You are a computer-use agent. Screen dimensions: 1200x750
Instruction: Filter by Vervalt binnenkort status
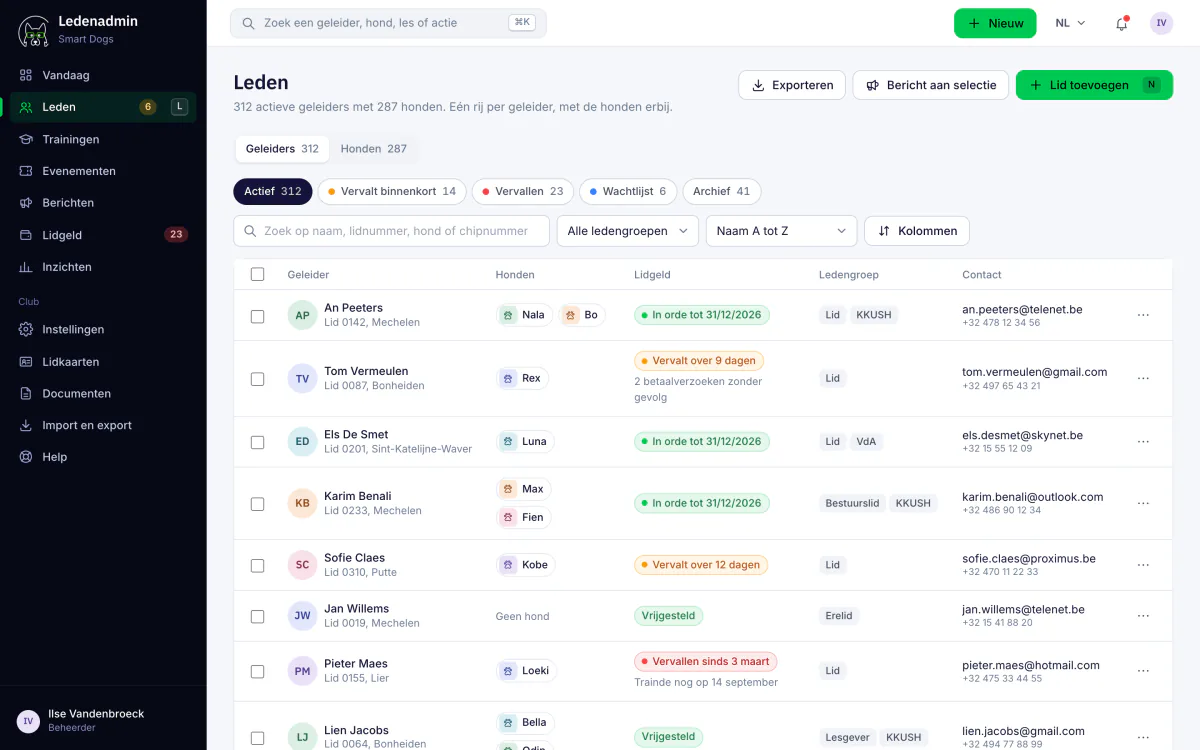pos(392,191)
